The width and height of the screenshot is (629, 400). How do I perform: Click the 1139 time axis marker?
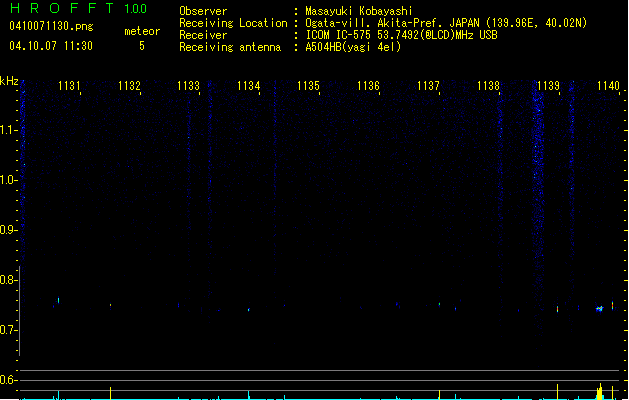coord(548,86)
